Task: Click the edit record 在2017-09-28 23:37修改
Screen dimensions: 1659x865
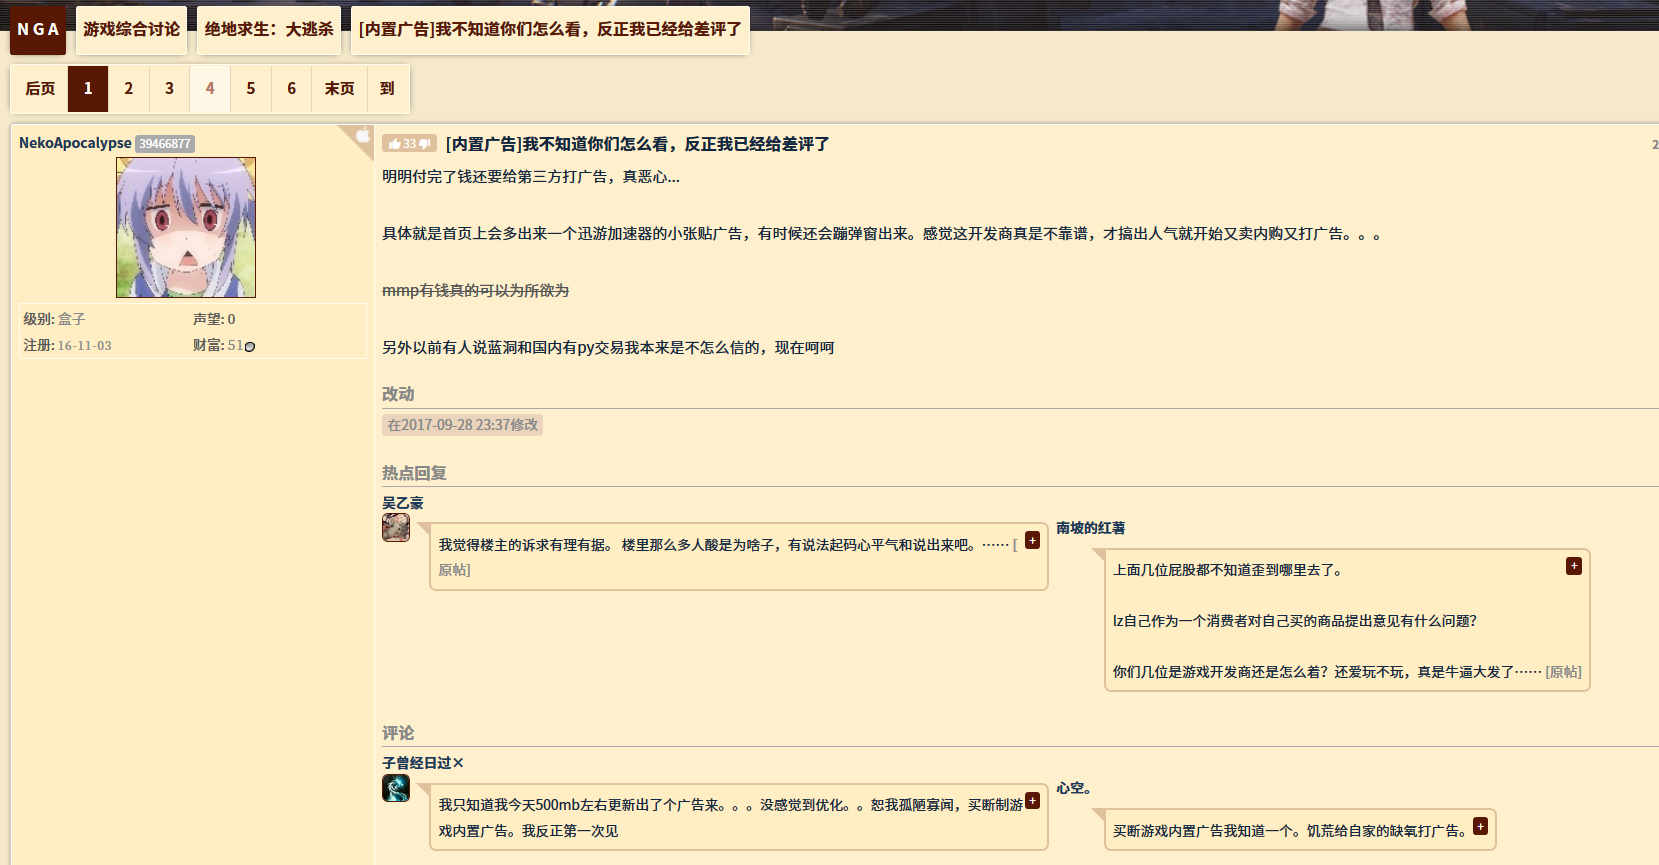Action: 462,425
